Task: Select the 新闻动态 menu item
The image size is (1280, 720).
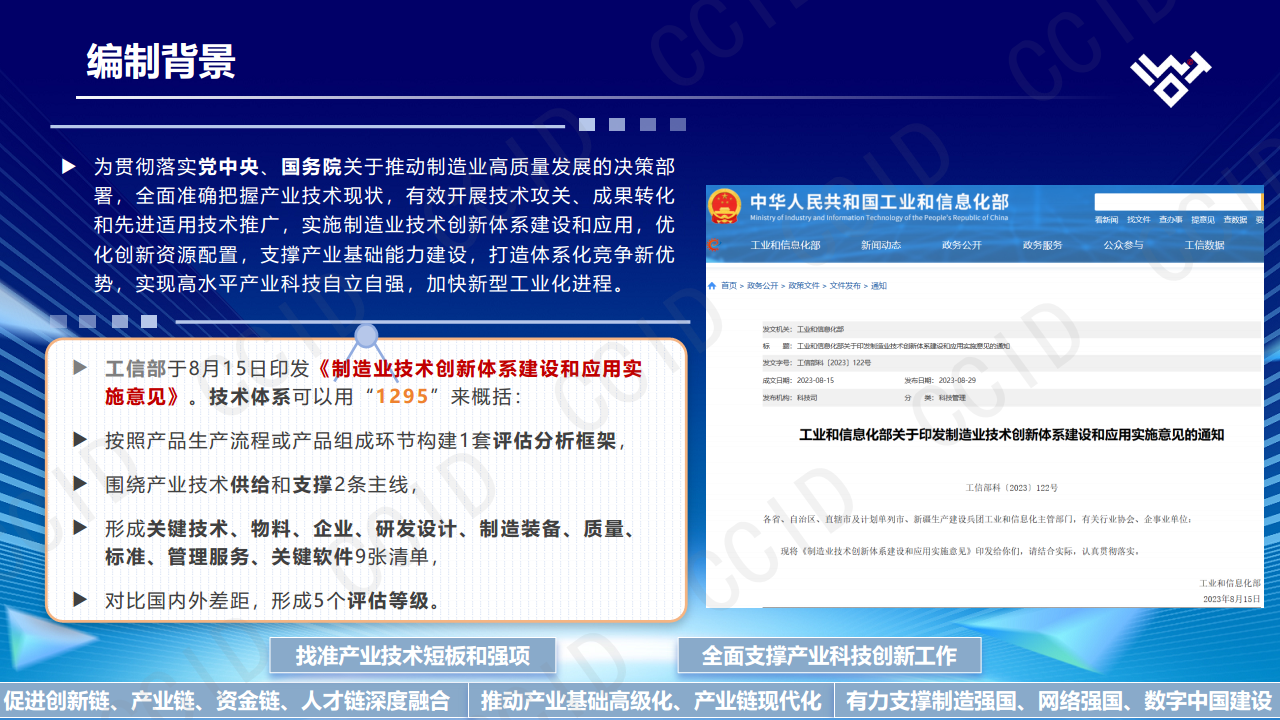Action: (882, 246)
